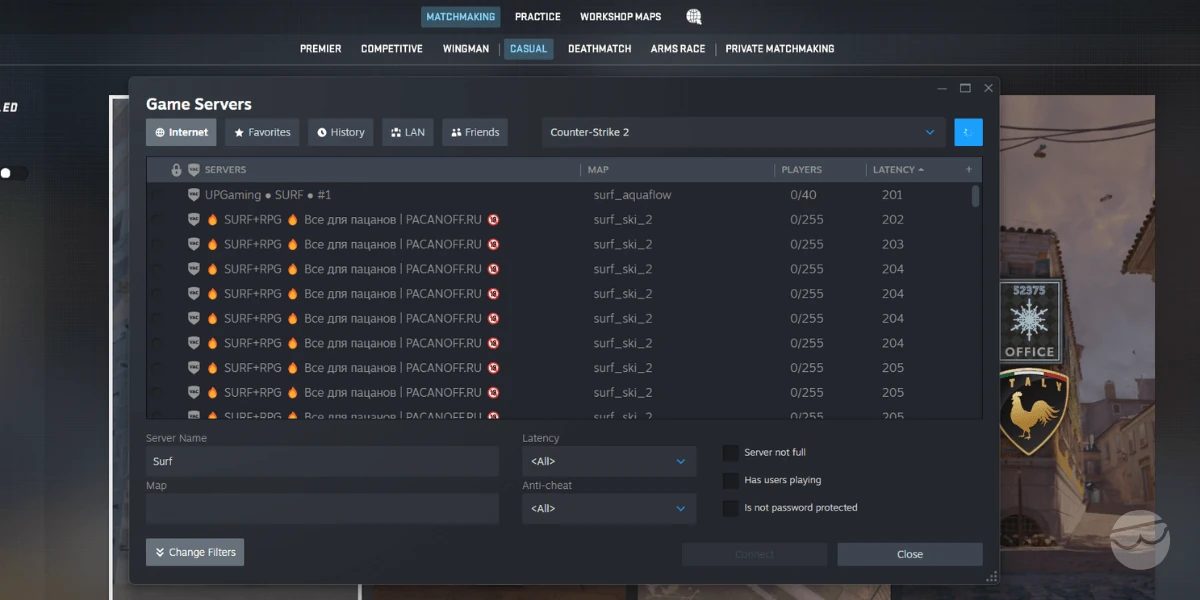
Task: Close the Game Servers window with X
Action: (988, 88)
